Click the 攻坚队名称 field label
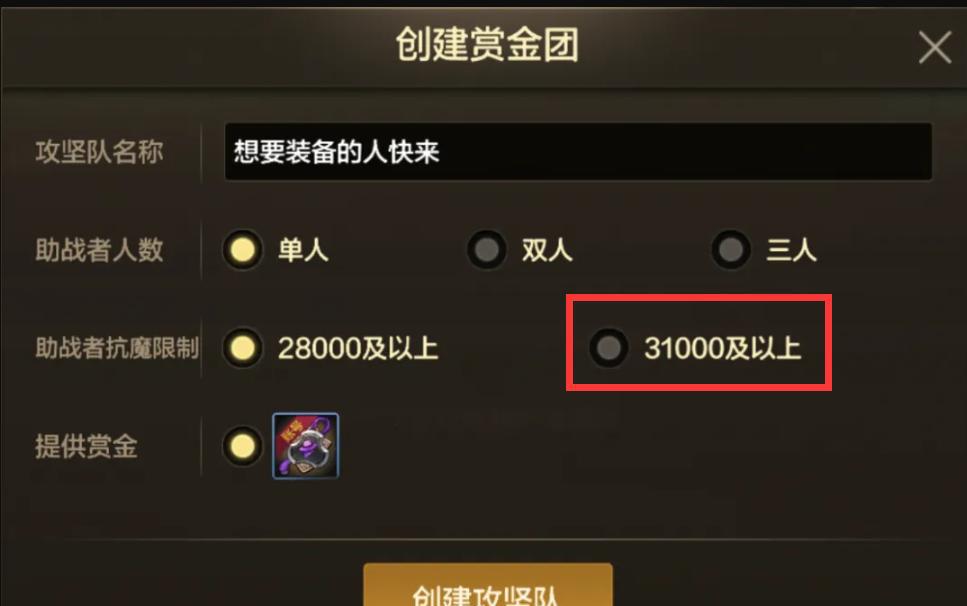Viewport: 967px width, 606px height. [99, 152]
